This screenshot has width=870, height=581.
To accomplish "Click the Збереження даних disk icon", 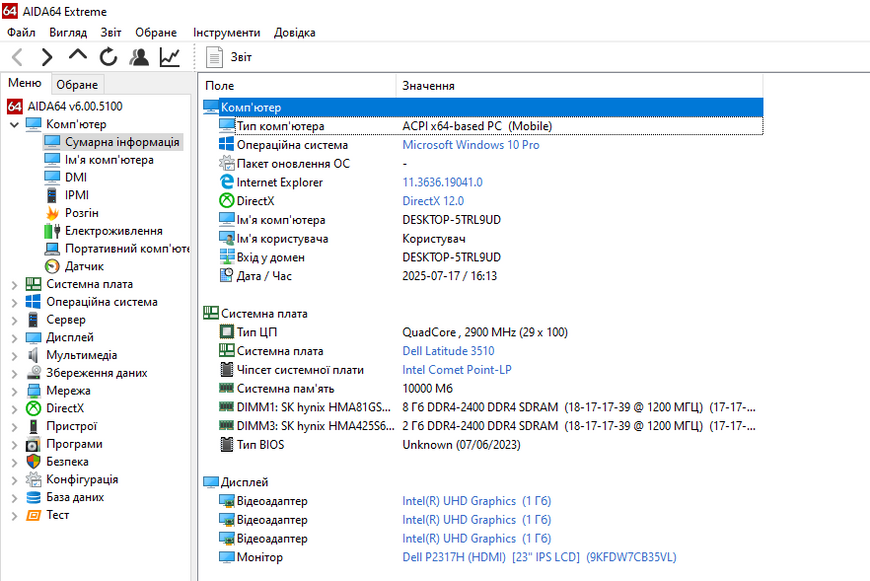I will click(x=33, y=373).
